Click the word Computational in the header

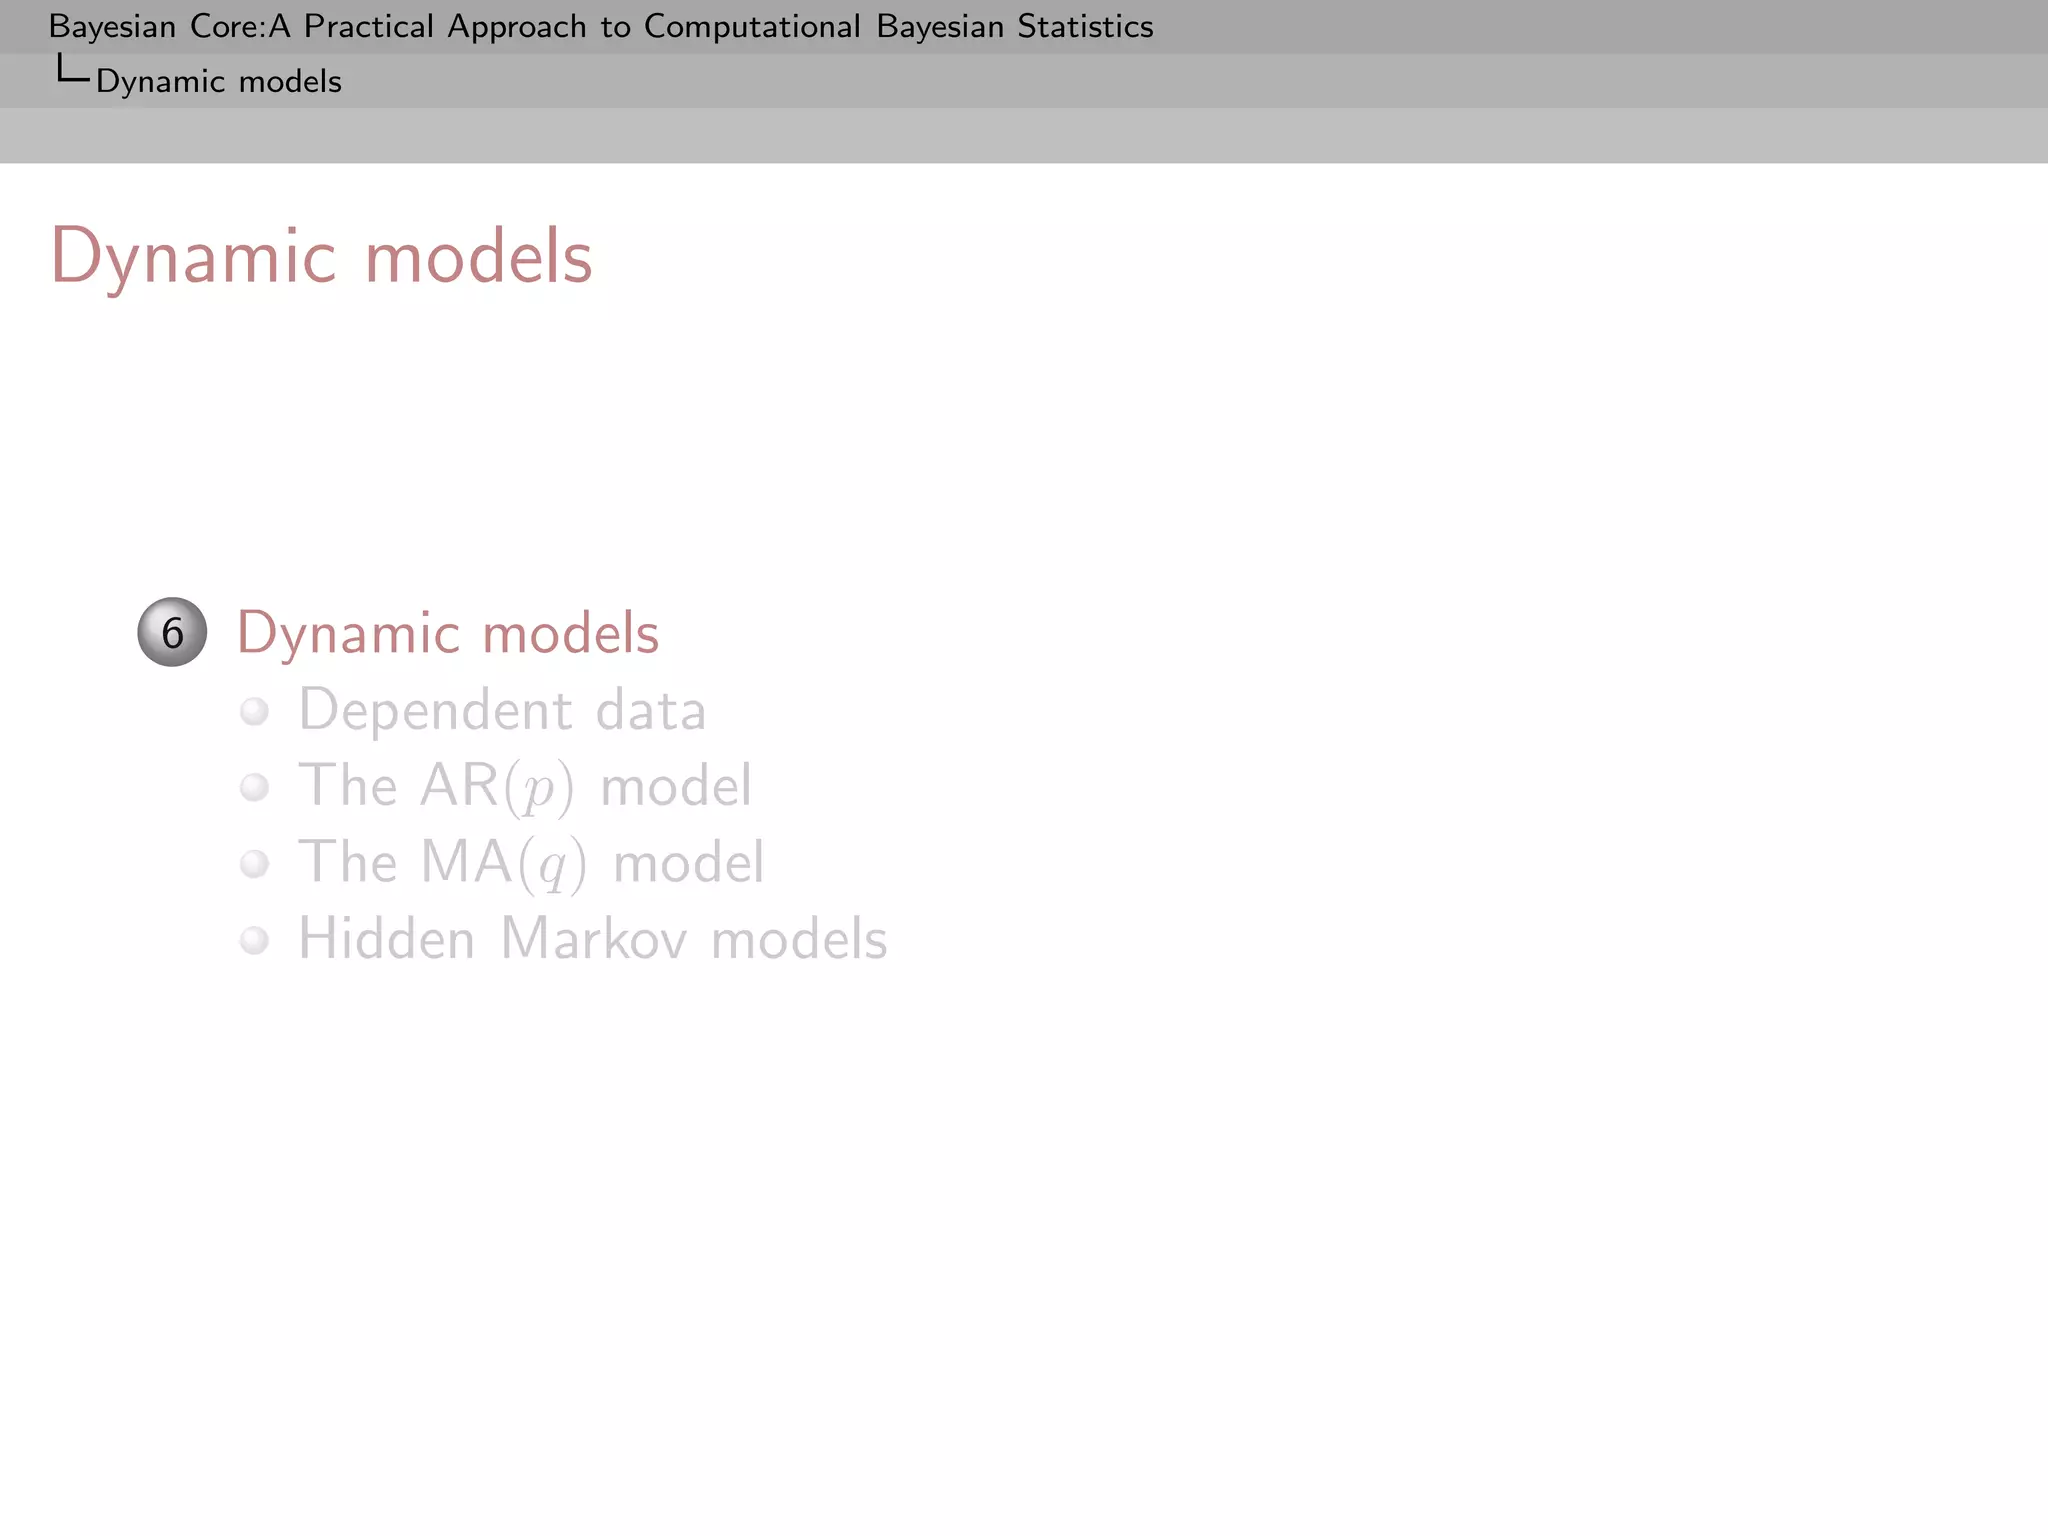752,26
